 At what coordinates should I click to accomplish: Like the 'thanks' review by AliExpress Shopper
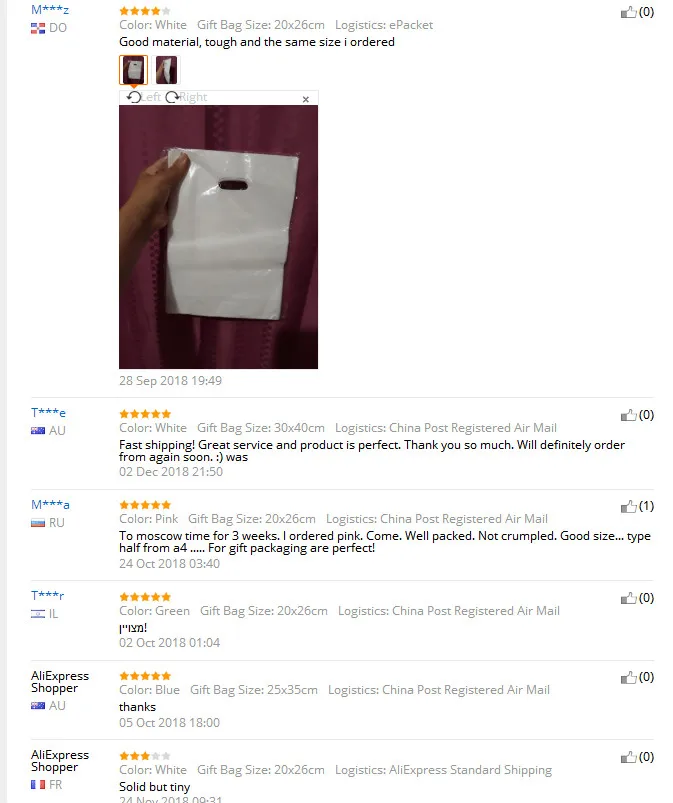(x=628, y=678)
